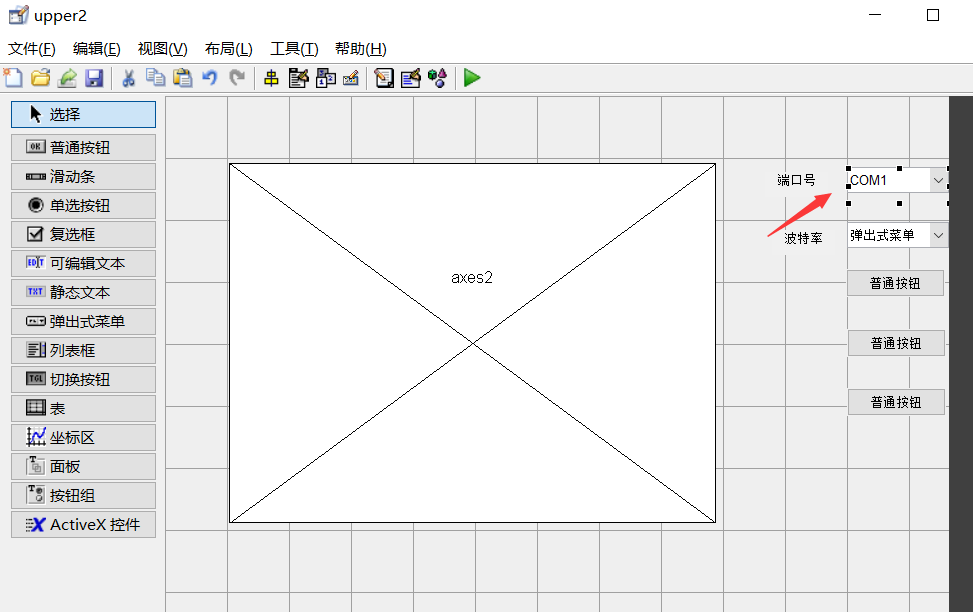The height and width of the screenshot is (612, 973).
Task: Pick the 可编辑文本 edit text component
Action: tap(83, 263)
